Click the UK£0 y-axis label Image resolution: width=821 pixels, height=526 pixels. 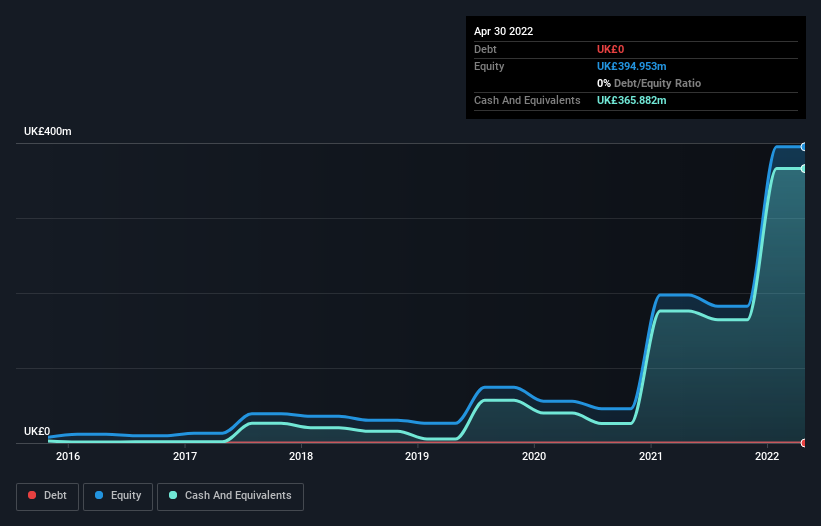[x=37, y=431]
